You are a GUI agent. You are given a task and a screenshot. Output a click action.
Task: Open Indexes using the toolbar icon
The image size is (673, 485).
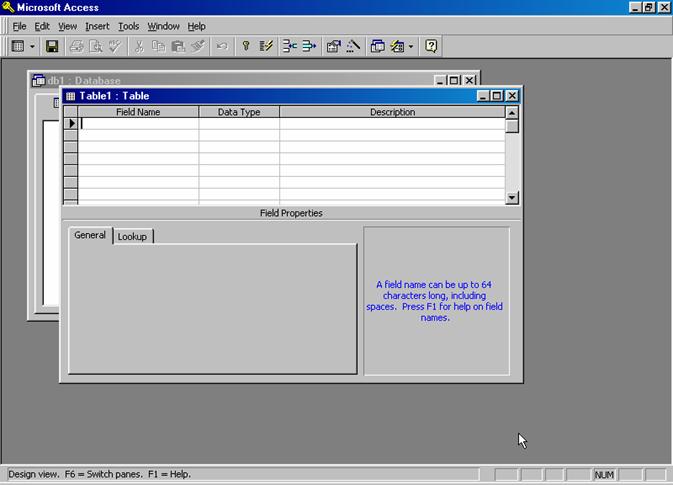click(267, 46)
